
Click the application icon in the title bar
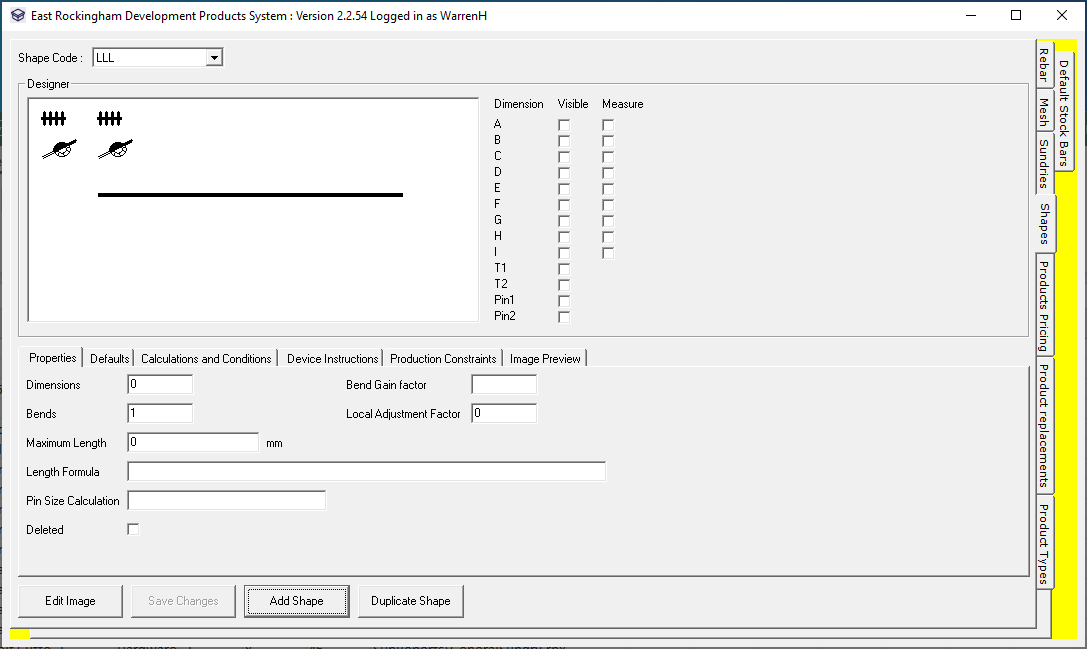[17, 16]
